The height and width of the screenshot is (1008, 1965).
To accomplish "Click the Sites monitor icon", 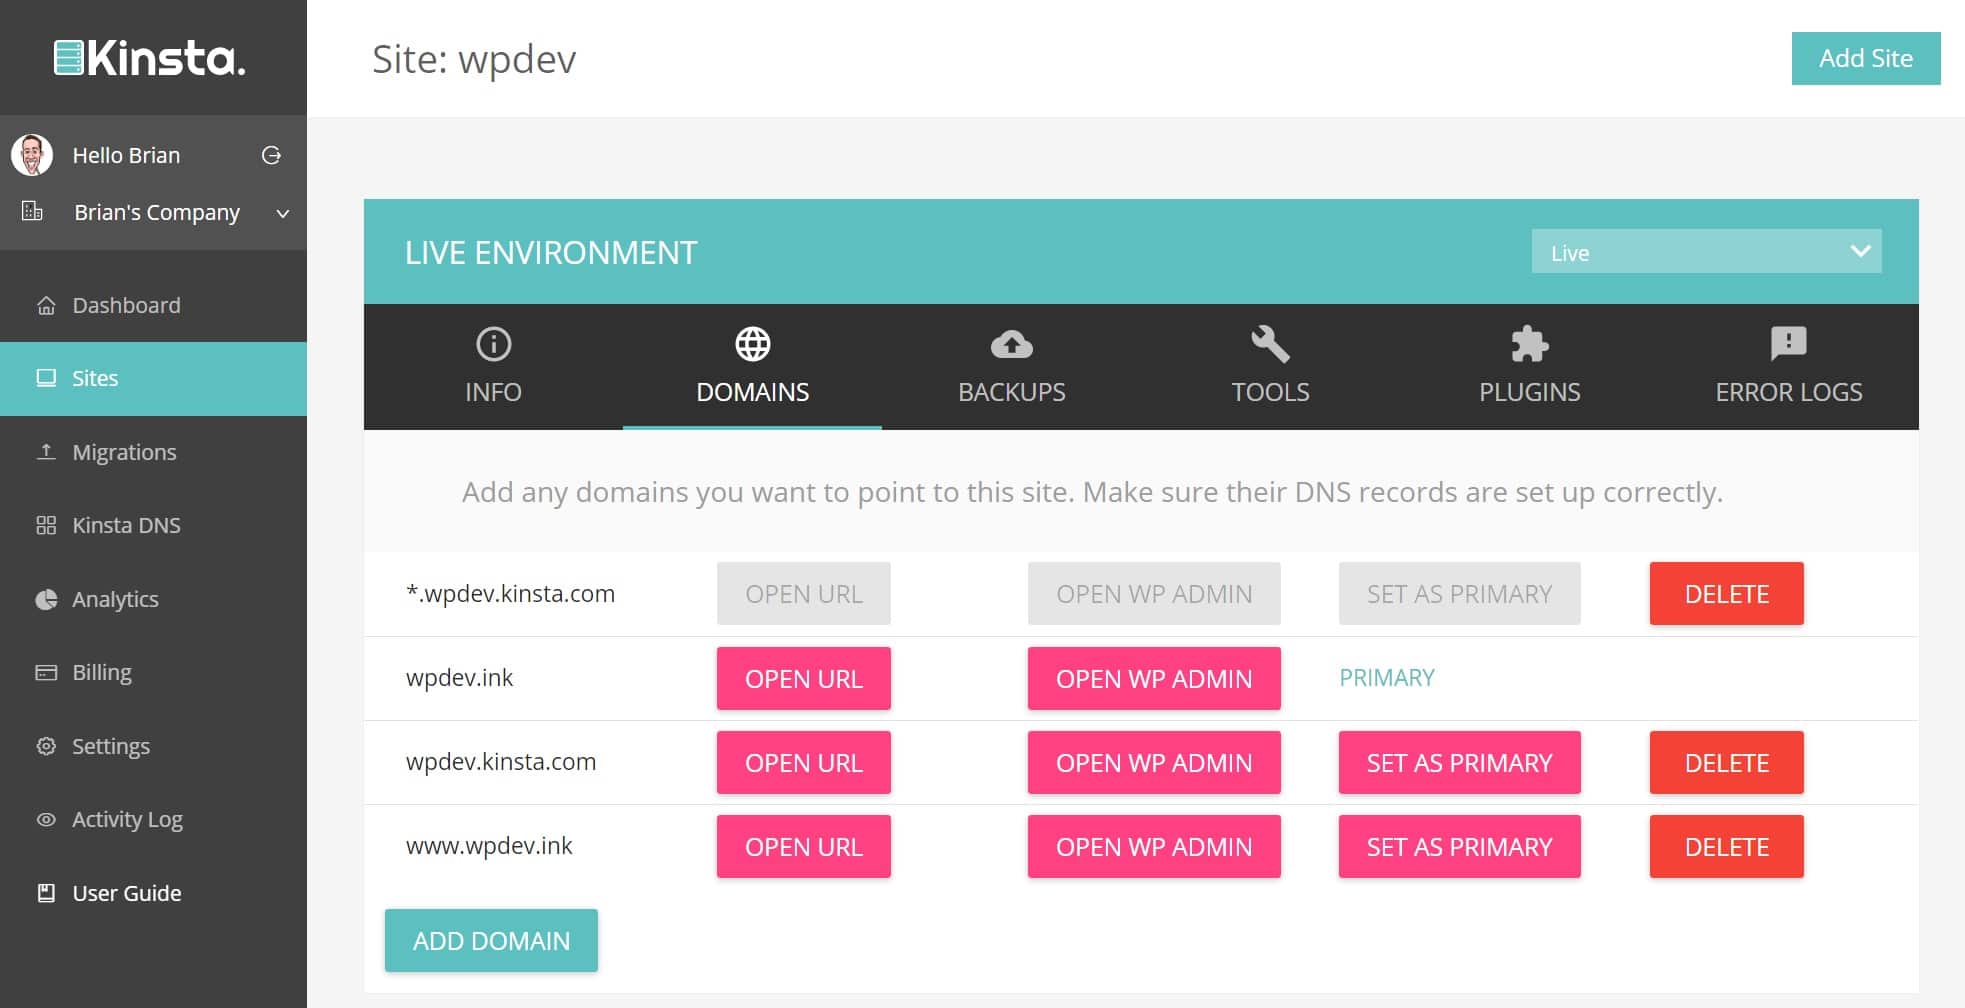I will pyautogui.click(x=46, y=378).
